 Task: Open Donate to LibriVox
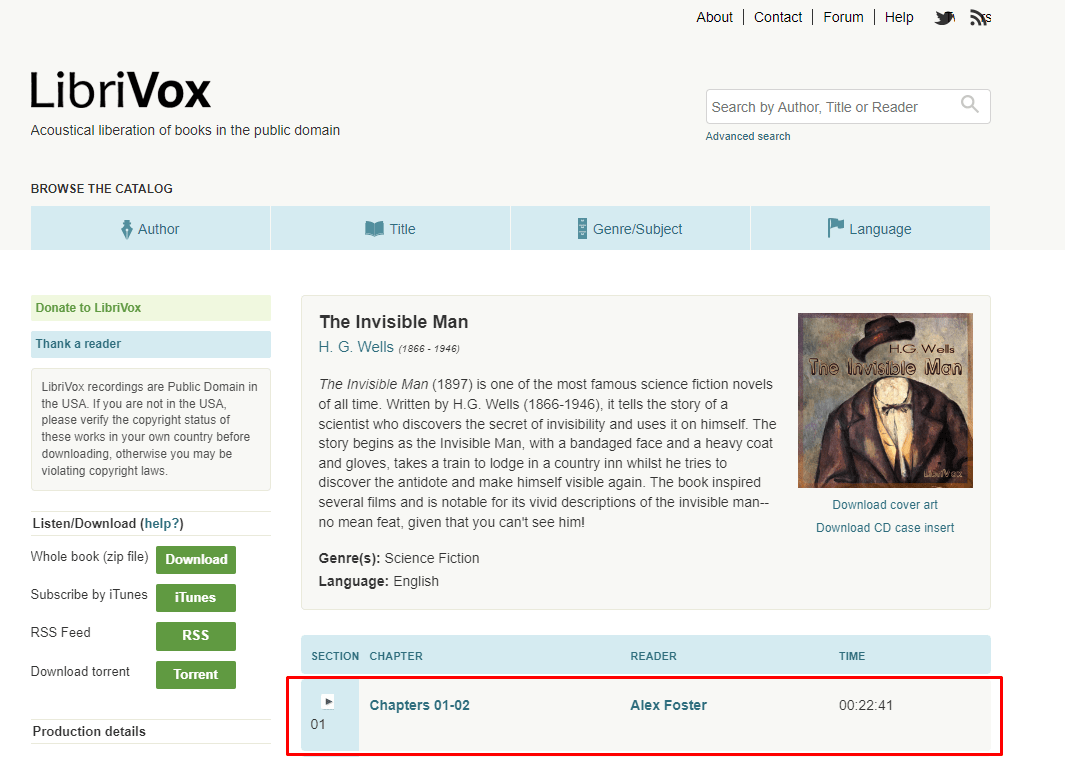(x=151, y=308)
